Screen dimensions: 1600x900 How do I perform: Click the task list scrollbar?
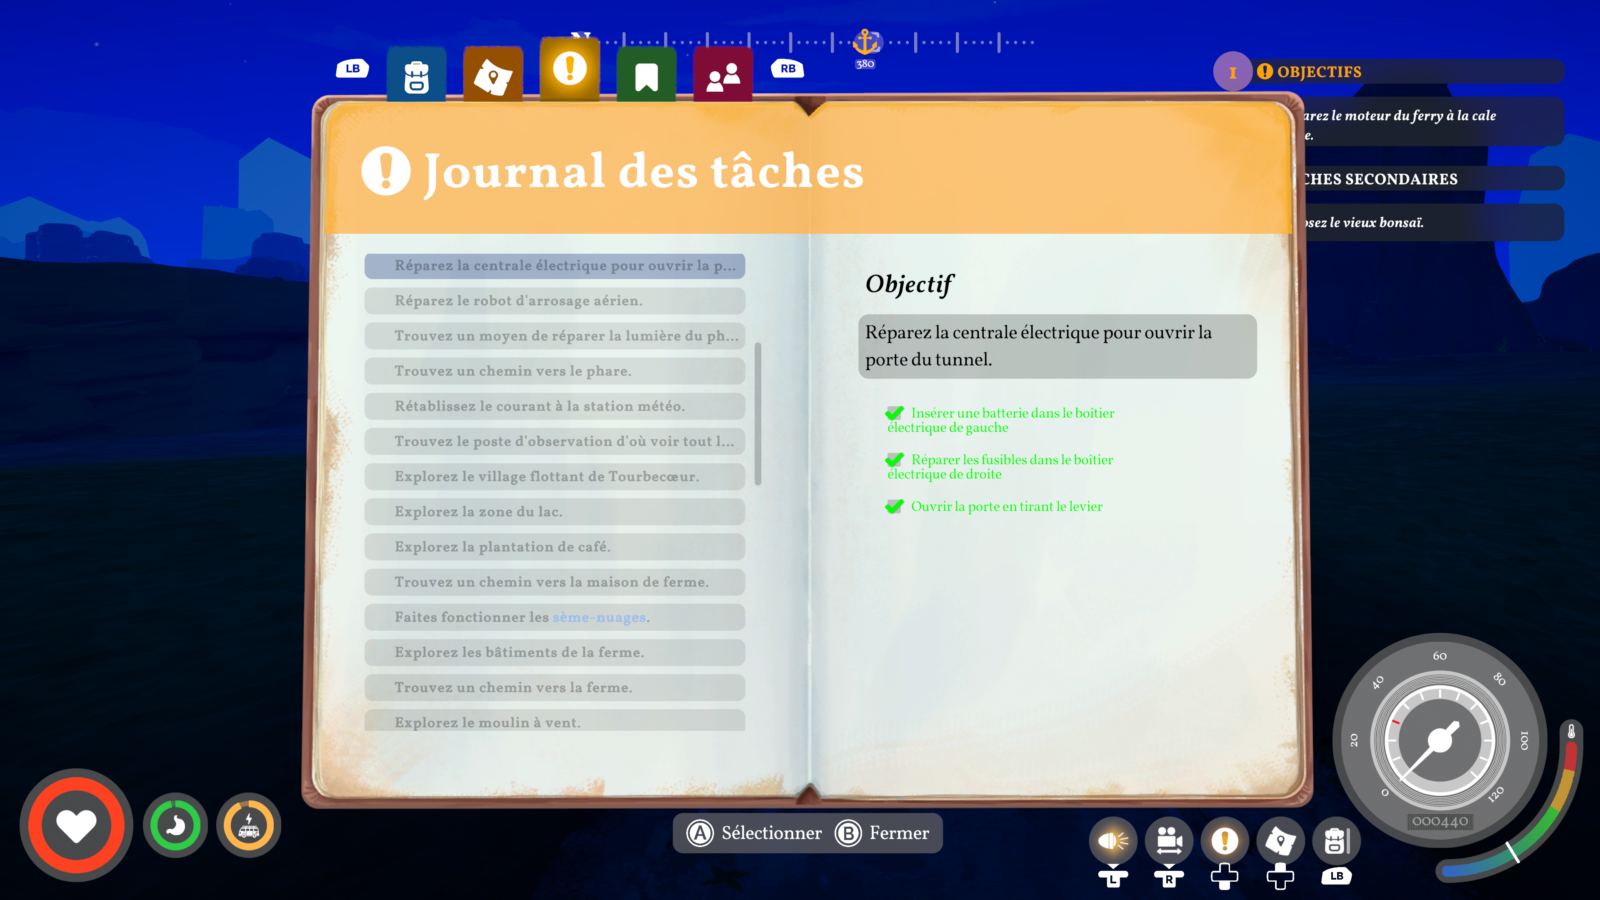(758, 414)
